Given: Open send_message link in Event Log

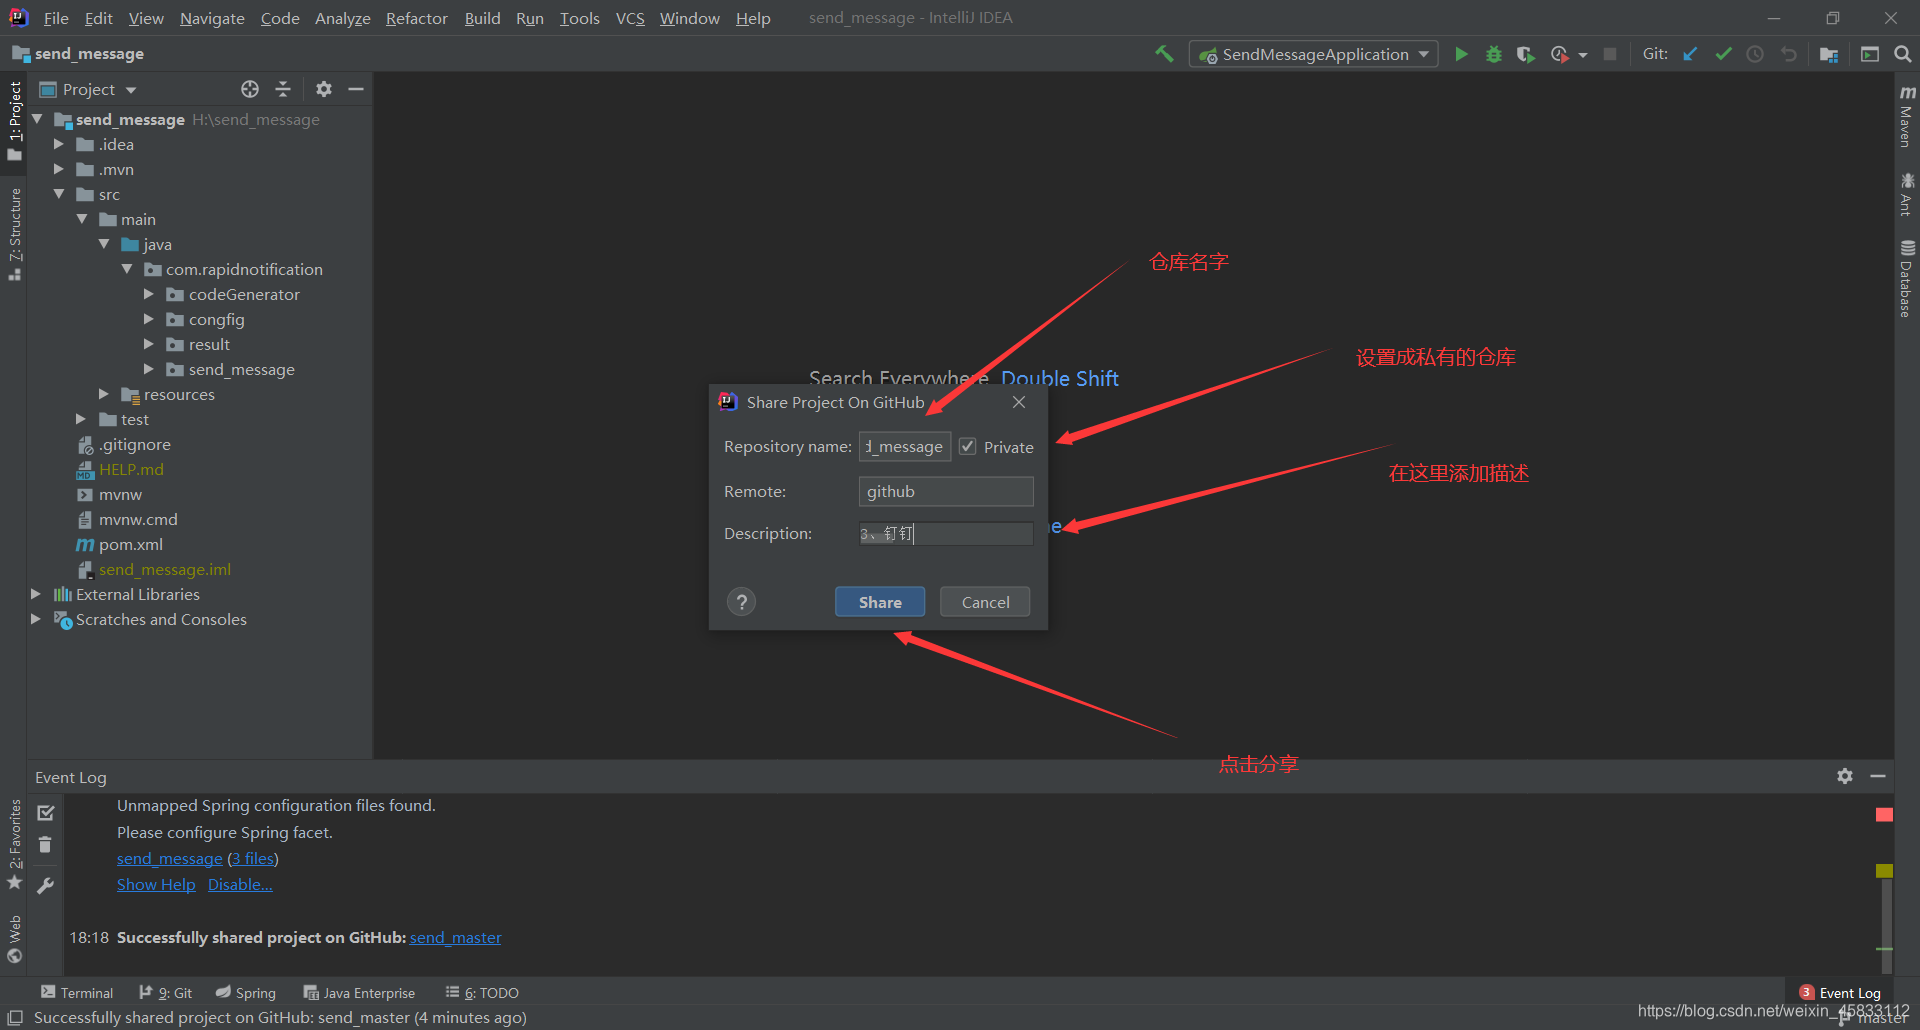Looking at the screenshot, I should pos(170,858).
